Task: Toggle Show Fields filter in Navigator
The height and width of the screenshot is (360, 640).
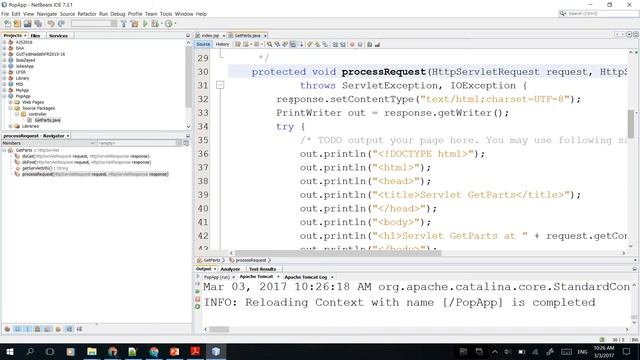Action: coord(17,329)
